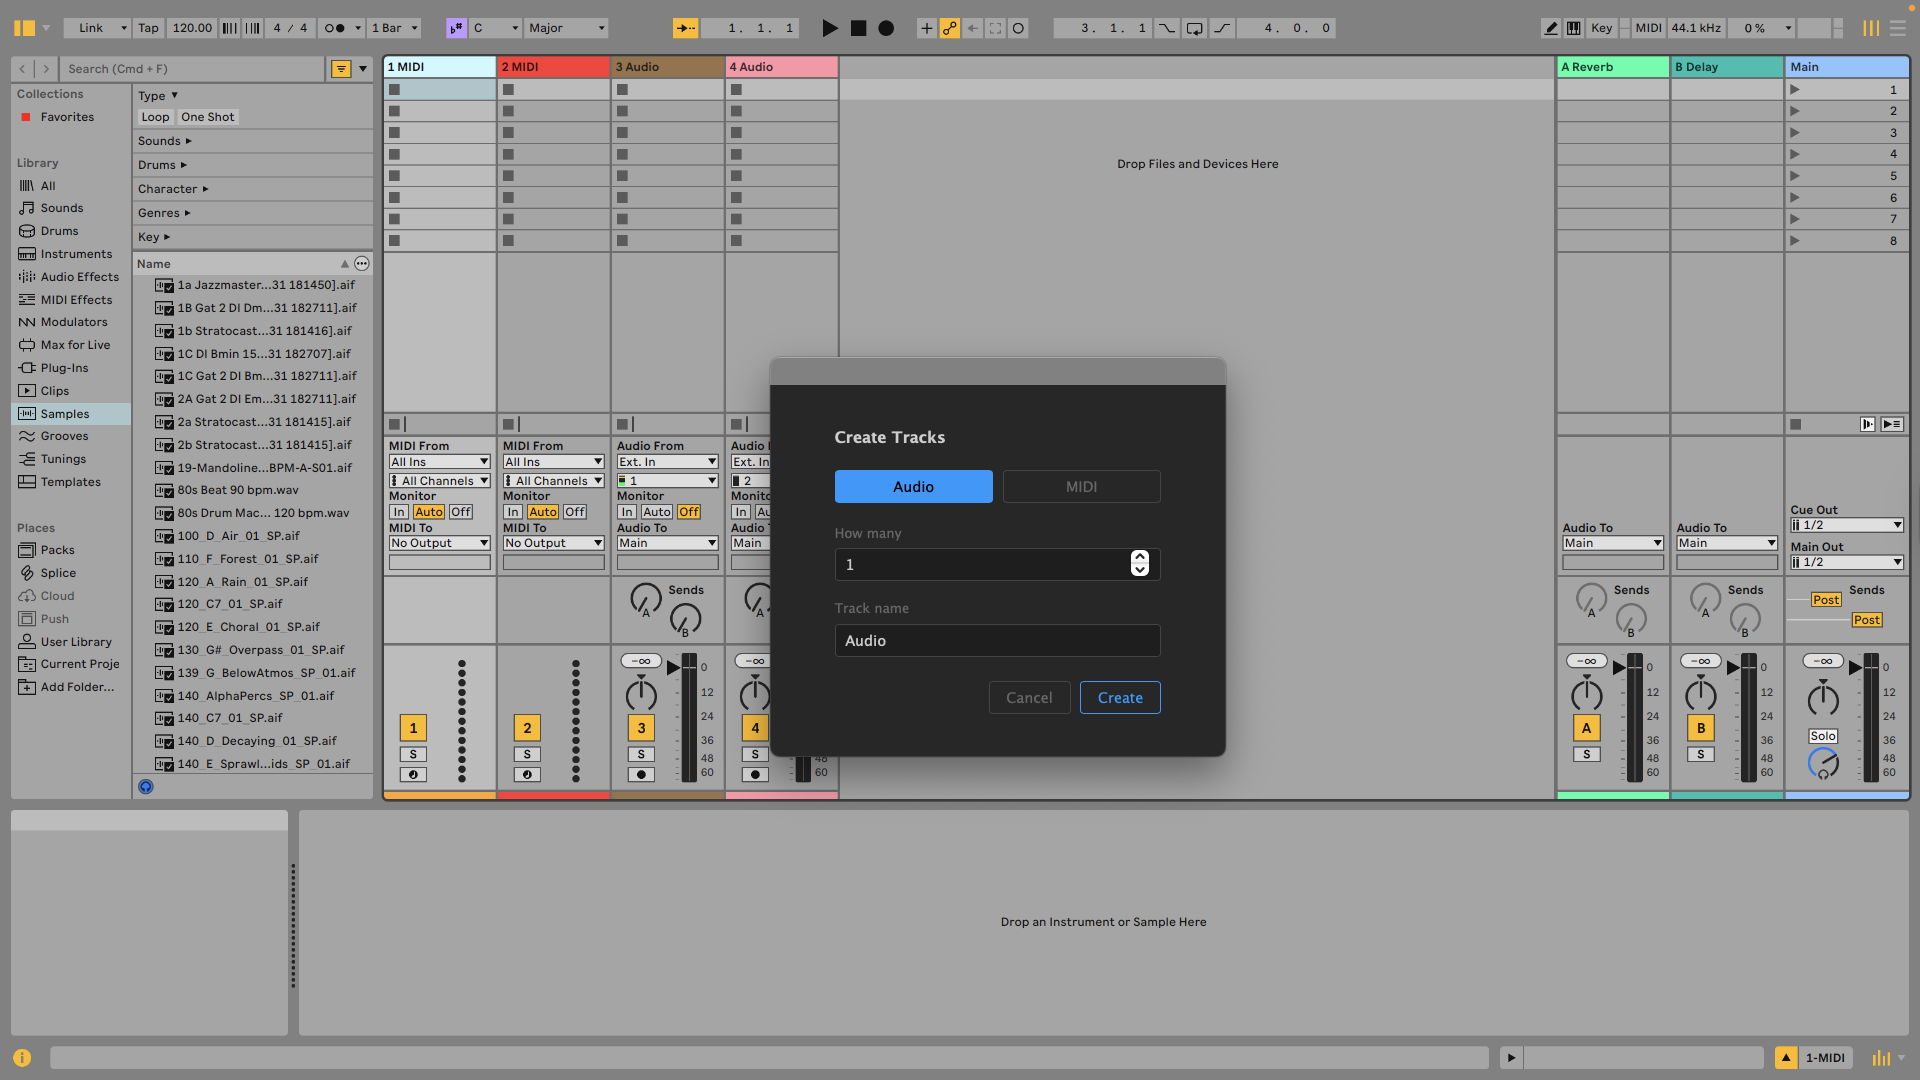Set track 3 Audio monitor to Off

tap(689, 512)
